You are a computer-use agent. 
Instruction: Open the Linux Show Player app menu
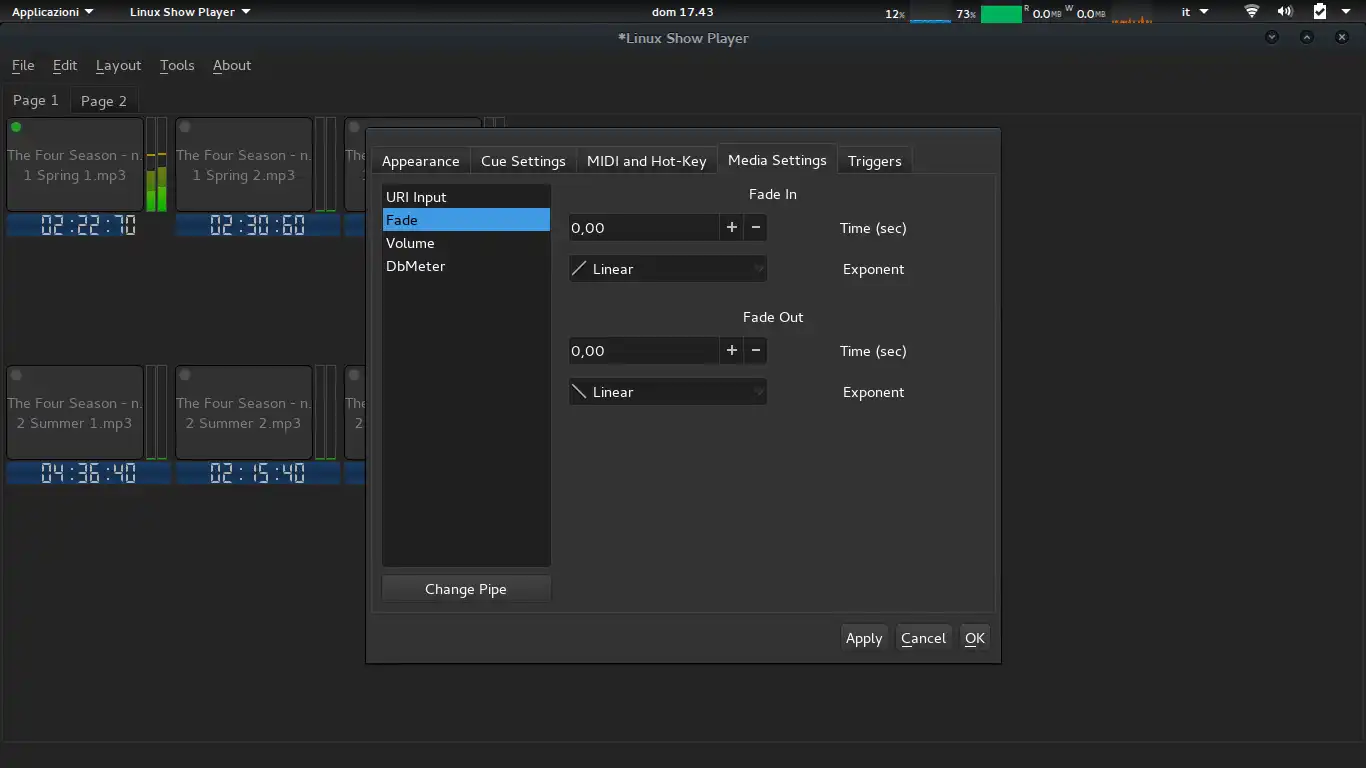point(190,12)
